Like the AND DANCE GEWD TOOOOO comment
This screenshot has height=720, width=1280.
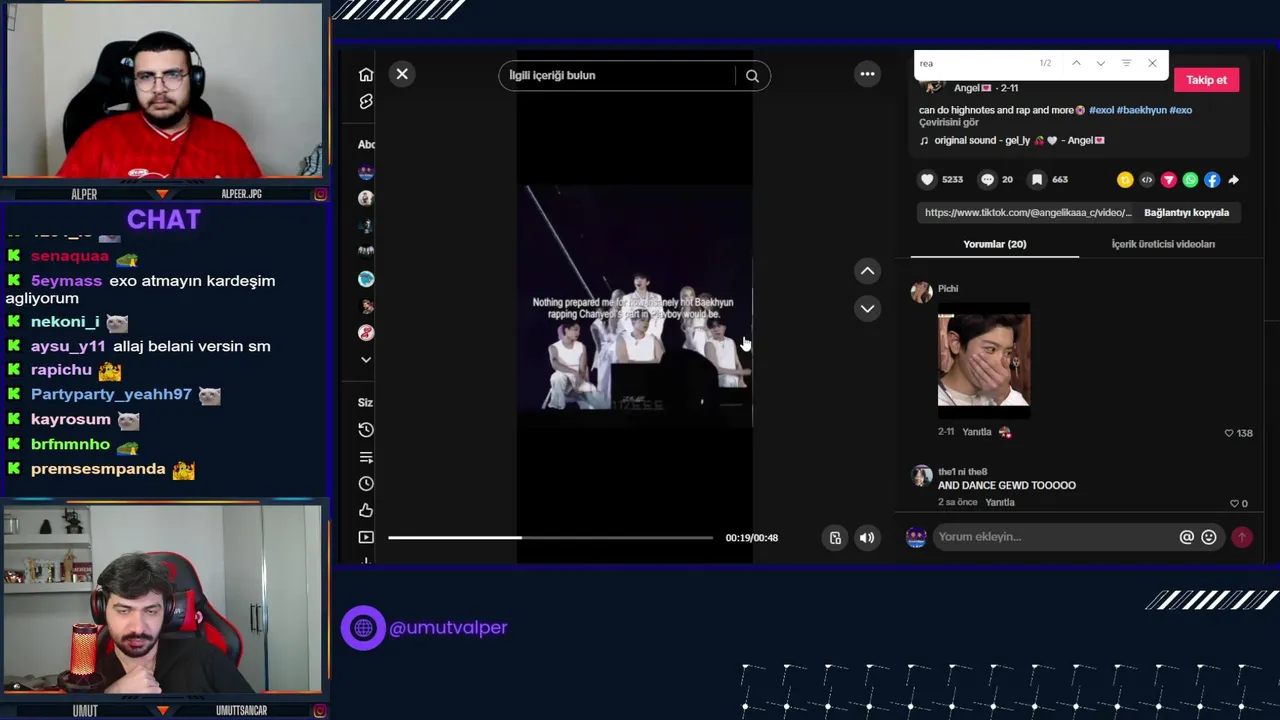(x=1233, y=503)
